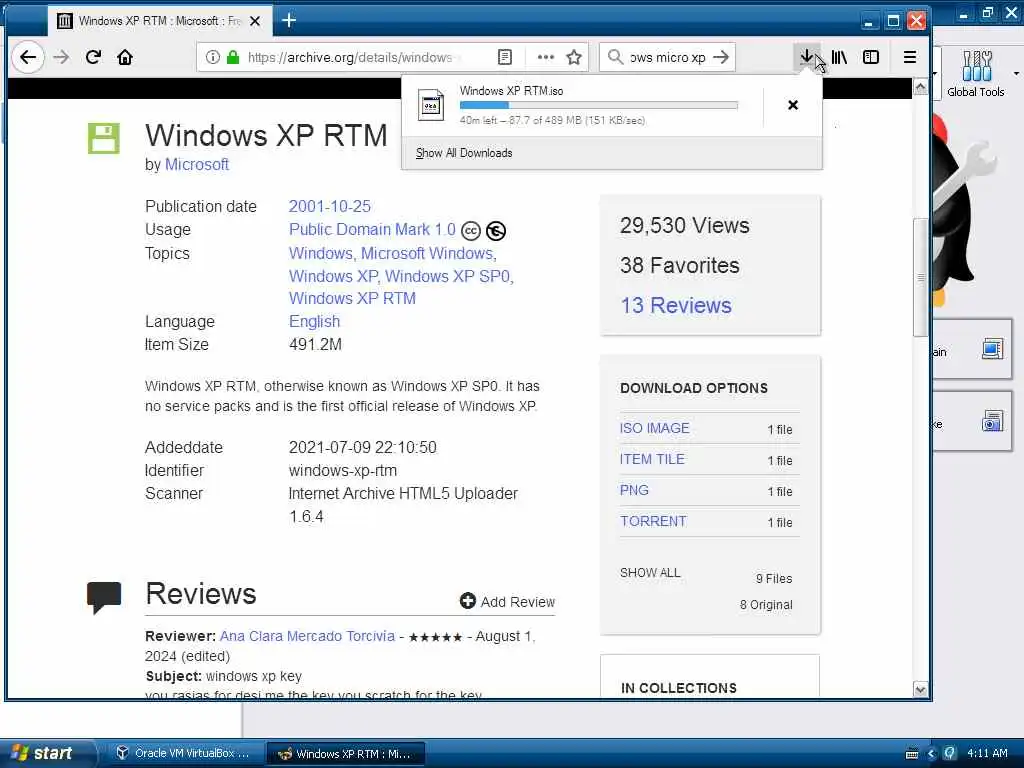The height and width of the screenshot is (768, 1024).
Task: Open the Microsoft Windows topic link
Action: point(428,253)
